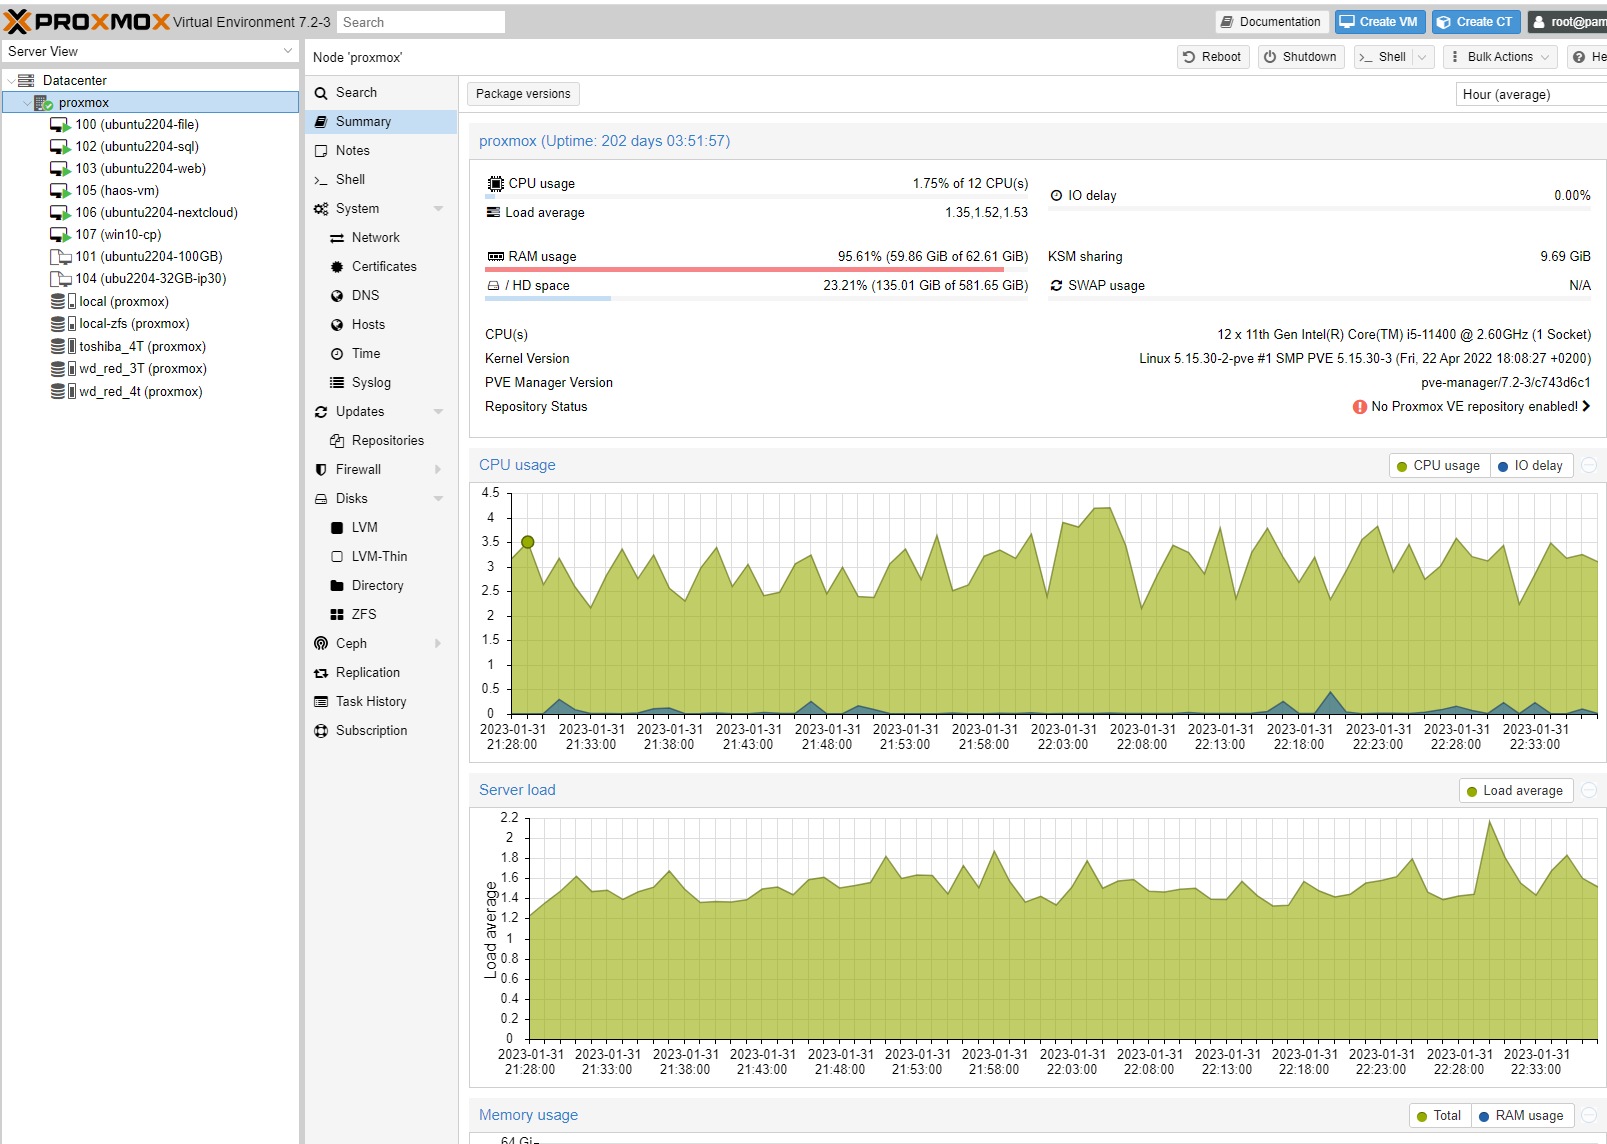The image size is (1607, 1144).
Task: Click the Search magnifier icon in node menu
Action: click(x=321, y=93)
